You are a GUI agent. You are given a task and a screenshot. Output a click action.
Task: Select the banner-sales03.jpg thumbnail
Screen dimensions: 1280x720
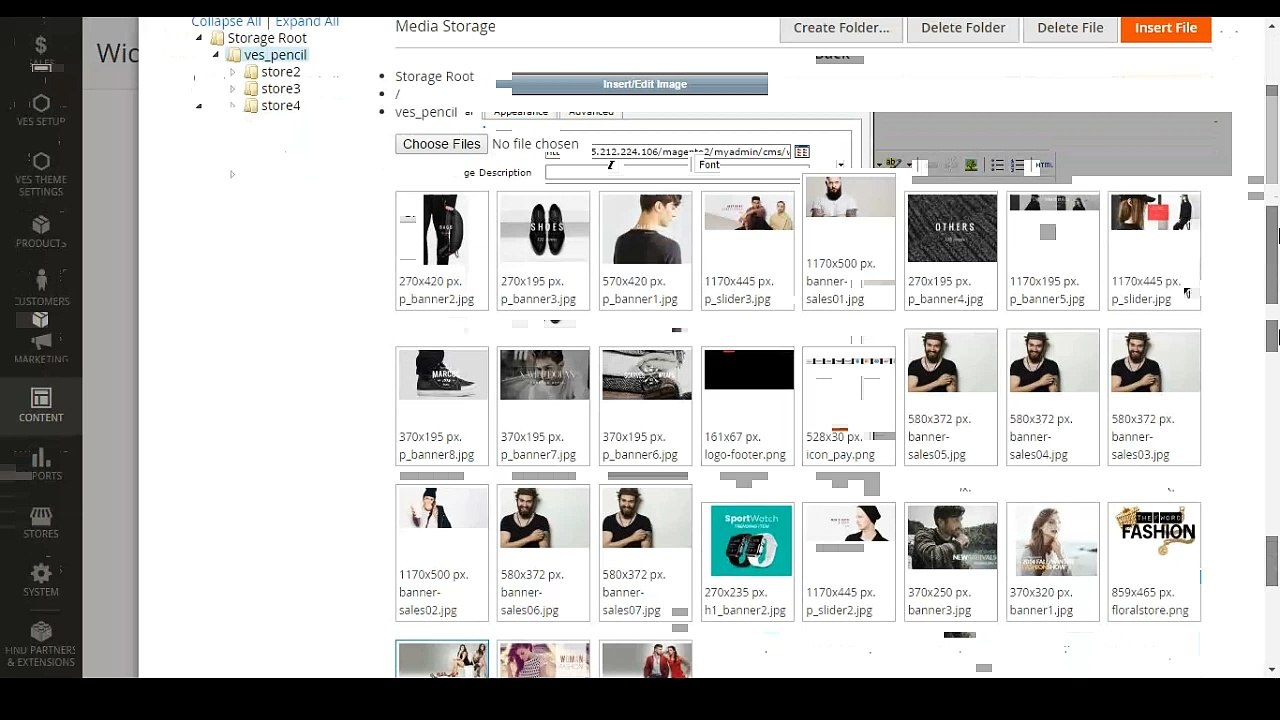pos(1155,398)
